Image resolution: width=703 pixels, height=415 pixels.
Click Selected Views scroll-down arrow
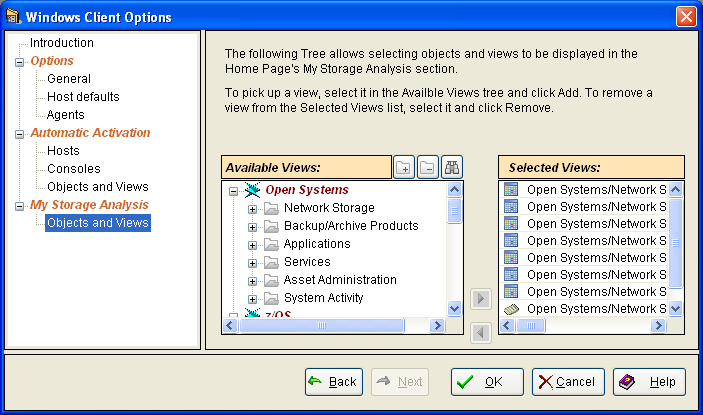pyautogui.click(x=675, y=308)
